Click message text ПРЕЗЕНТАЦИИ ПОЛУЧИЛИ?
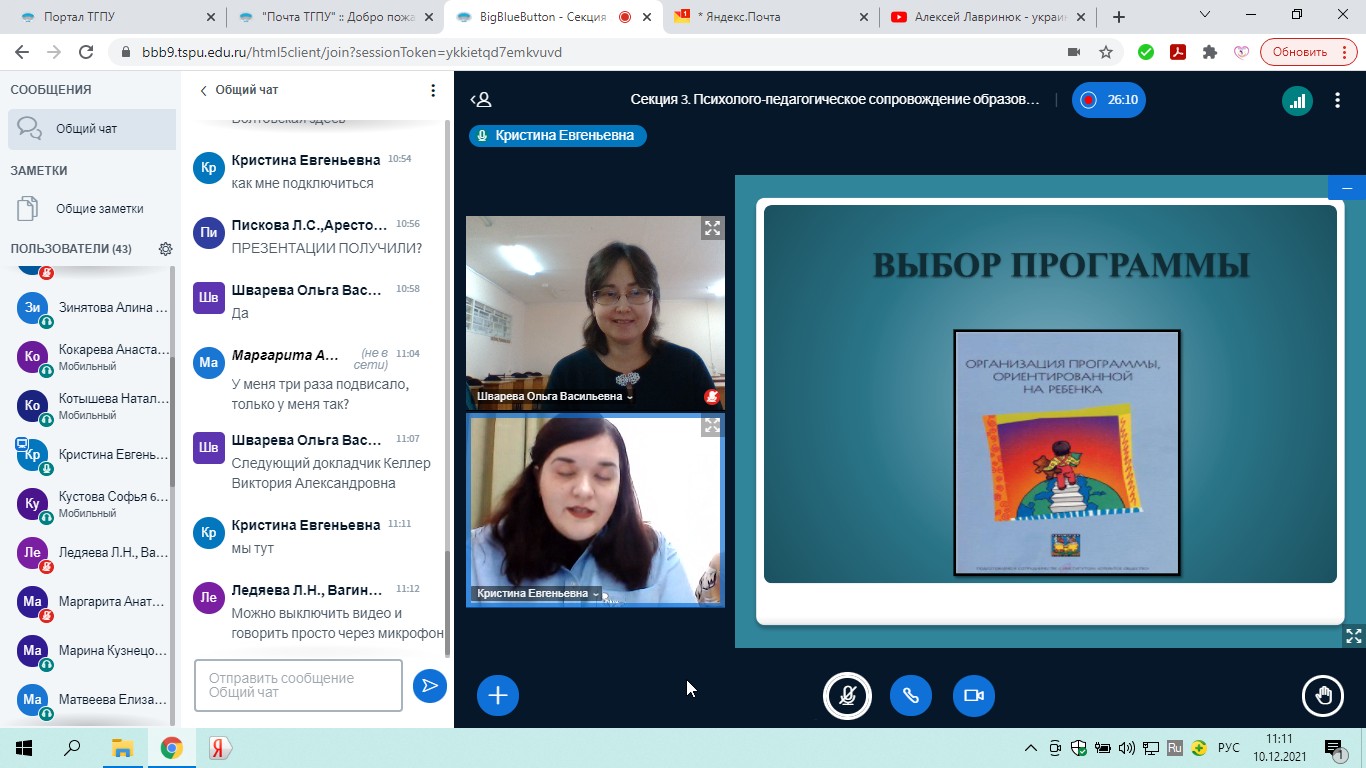This screenshot has width=1366, height=768. [x=327, y=248]
